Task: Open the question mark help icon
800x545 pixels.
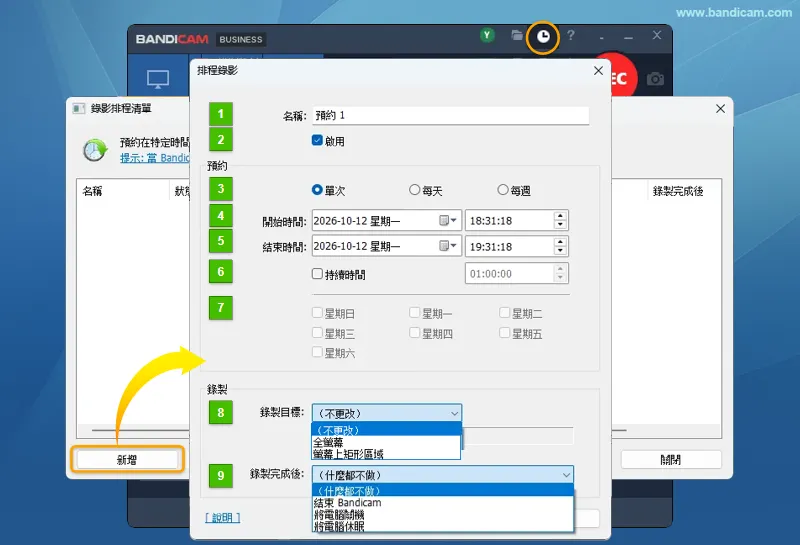Action: click(x=571, y=35)
